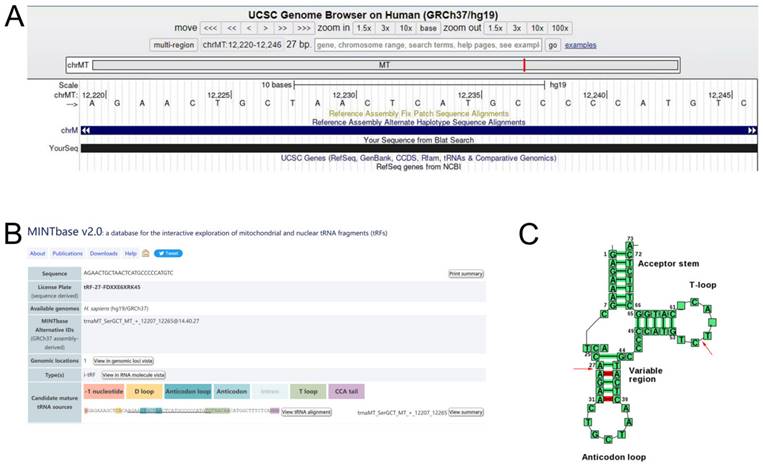Image resolution: width=763 pixels, height=467 pixels.
Task: Click sequence AGAACTGCTAACTCATGCCCCCATGTC text
Action: click(128, 273)
